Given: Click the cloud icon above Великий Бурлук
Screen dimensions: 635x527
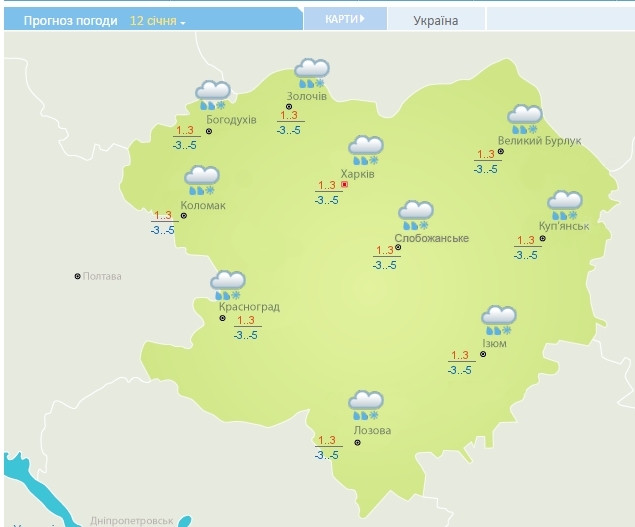Looking at the screenshot, I should (524, 119).
